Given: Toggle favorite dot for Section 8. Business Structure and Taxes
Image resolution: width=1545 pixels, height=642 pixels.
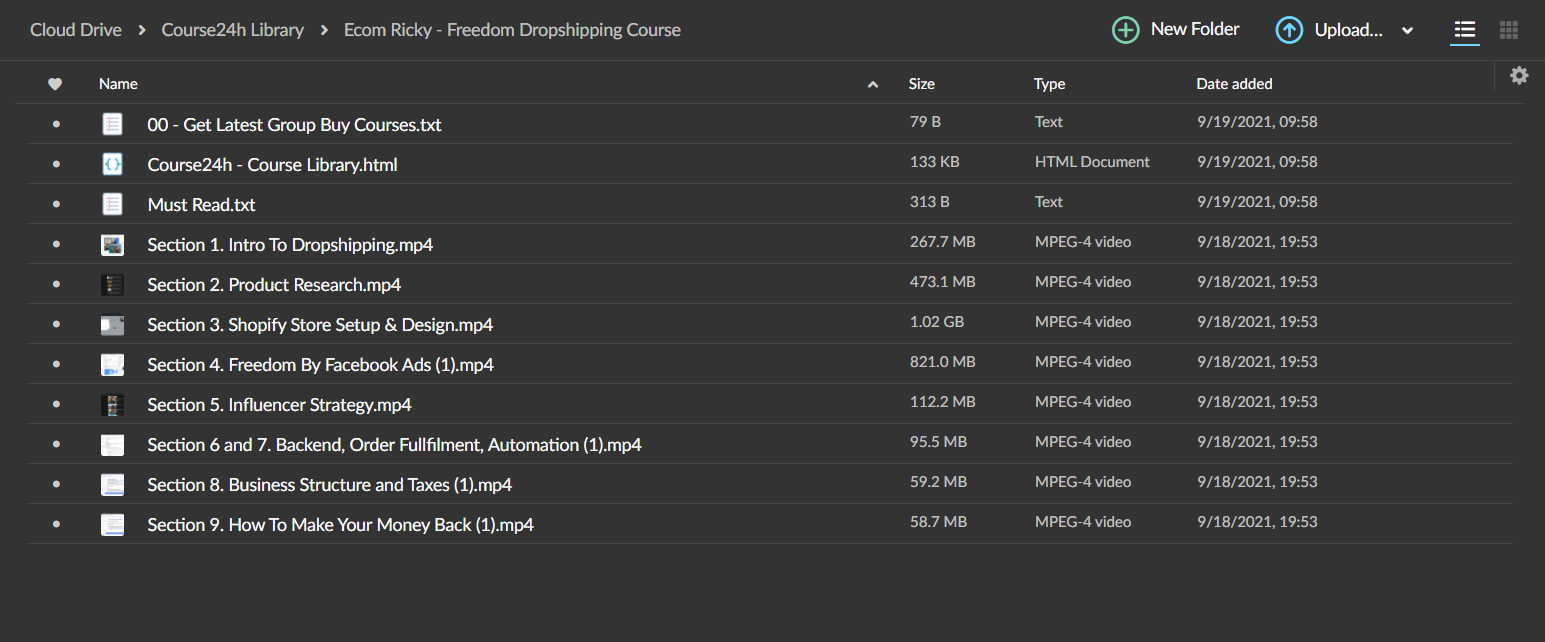Looking at the screenshot, I should click(56, 484).
